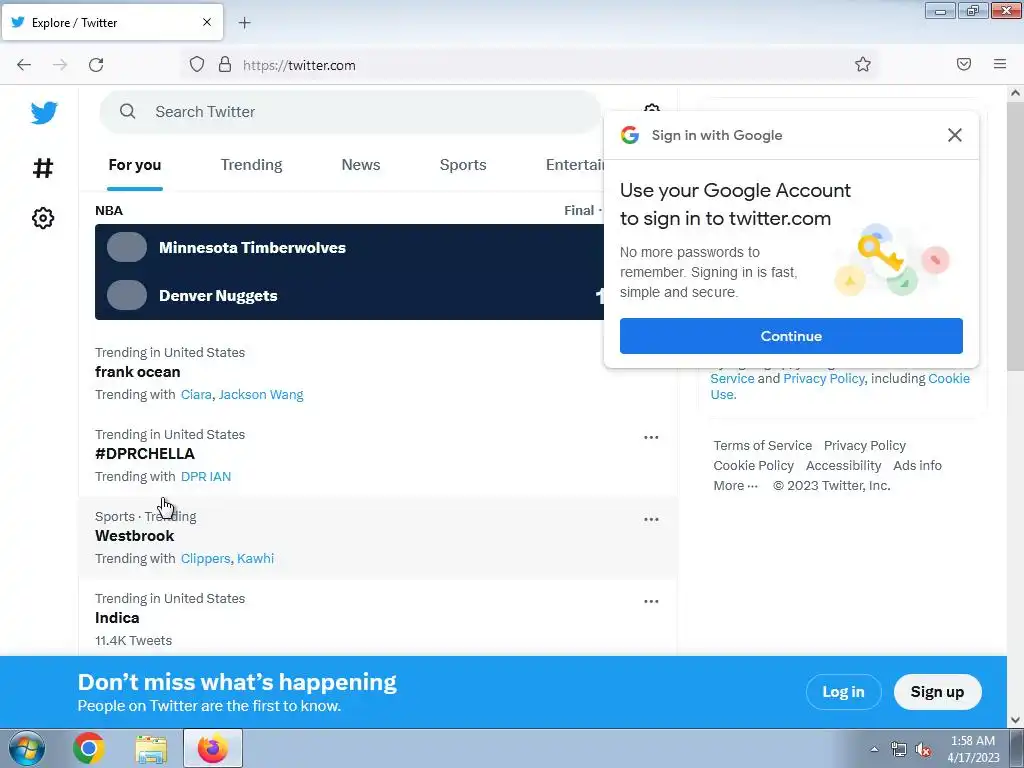
Task: Open Indica trending topic
Action: click(117, 618)
